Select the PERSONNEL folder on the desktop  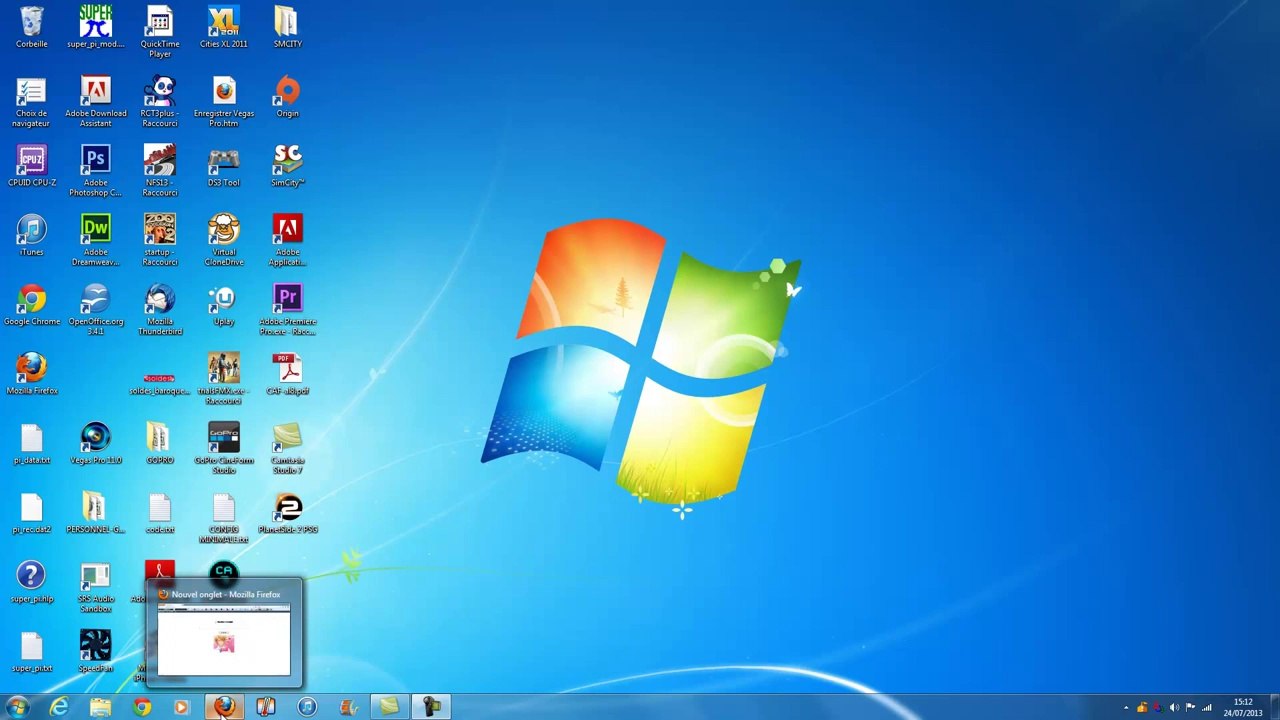pyautogui.click(x=95, y=513)
